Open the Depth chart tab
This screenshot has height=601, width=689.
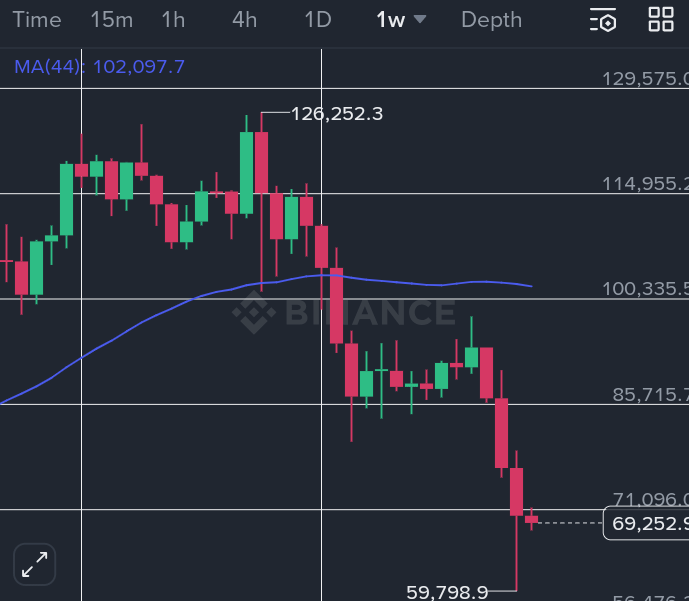pyautogui.click(x=491, y=20)
